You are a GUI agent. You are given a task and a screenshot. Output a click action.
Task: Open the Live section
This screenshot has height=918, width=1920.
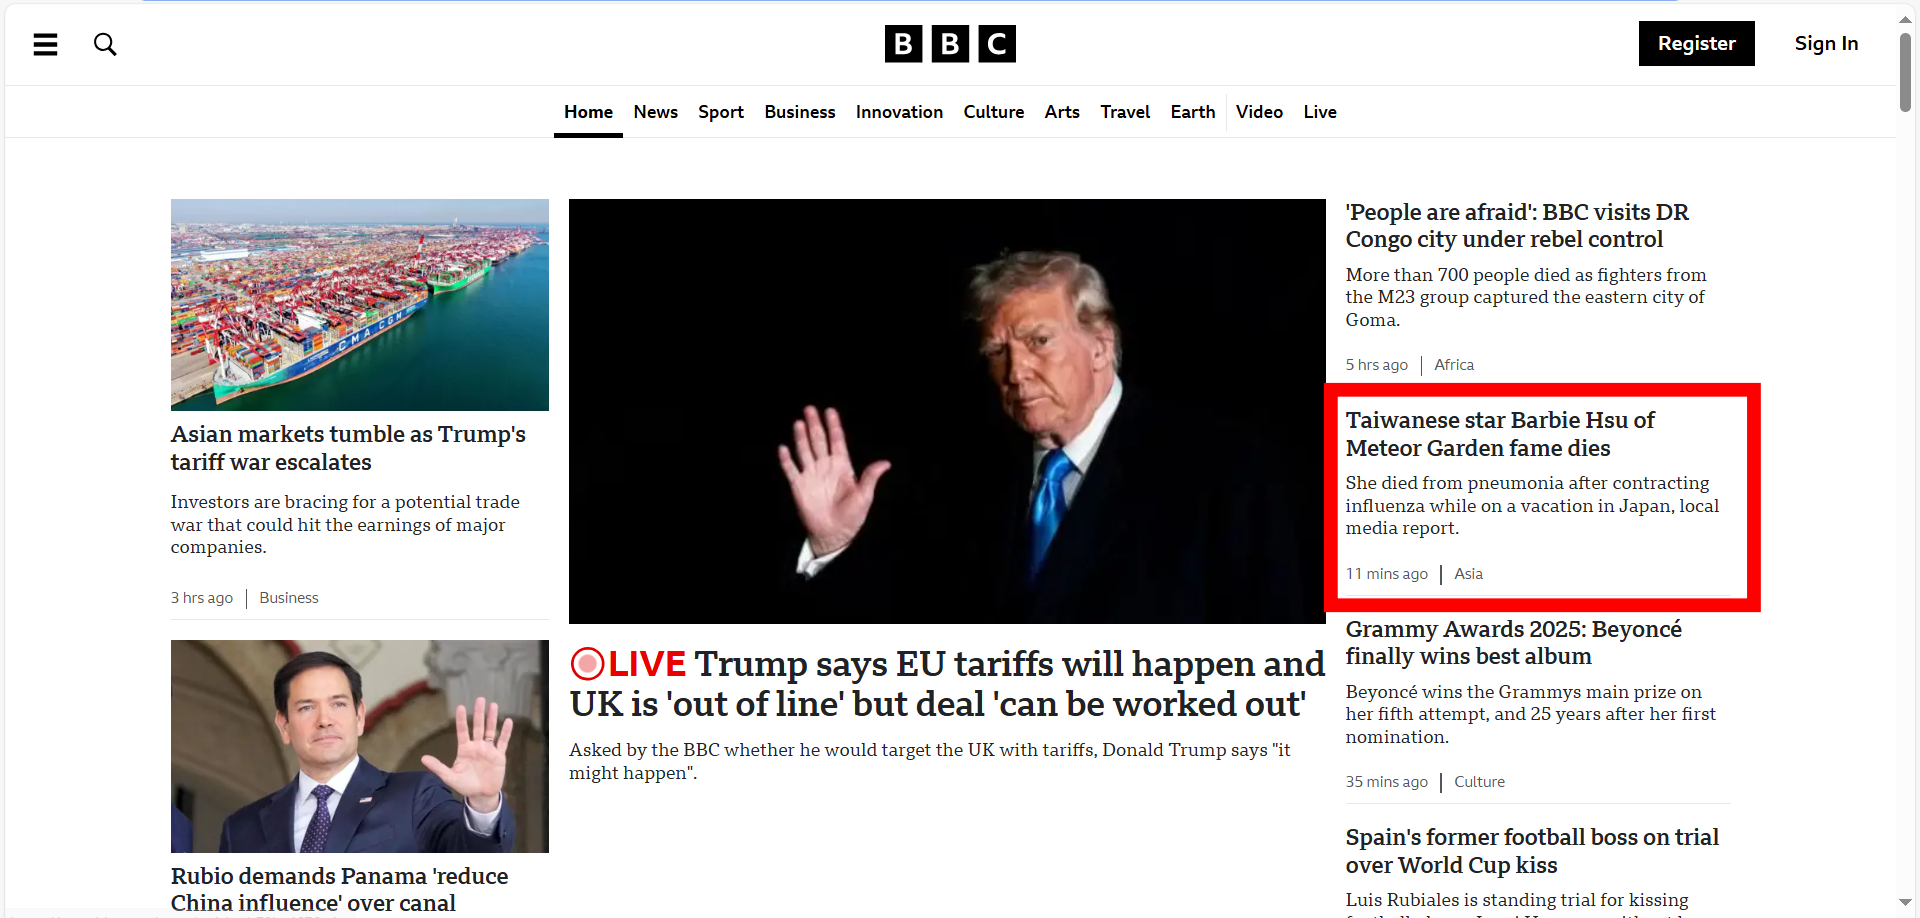tap(1320, 112)
